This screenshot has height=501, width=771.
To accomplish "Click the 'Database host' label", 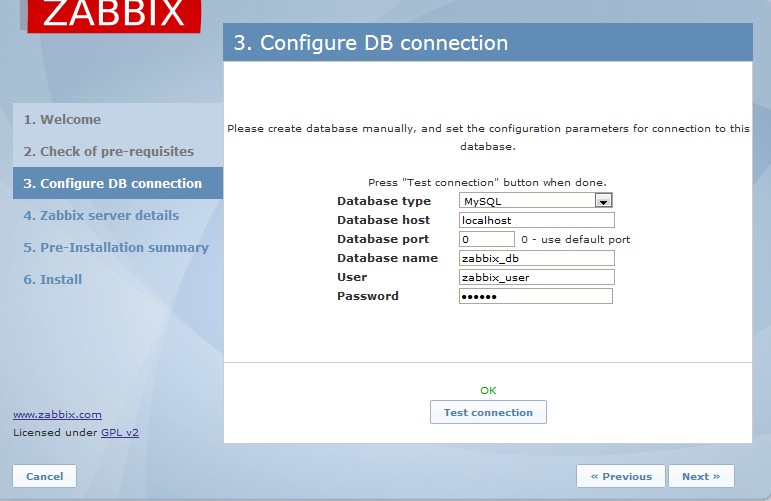I will pos(384,220).
